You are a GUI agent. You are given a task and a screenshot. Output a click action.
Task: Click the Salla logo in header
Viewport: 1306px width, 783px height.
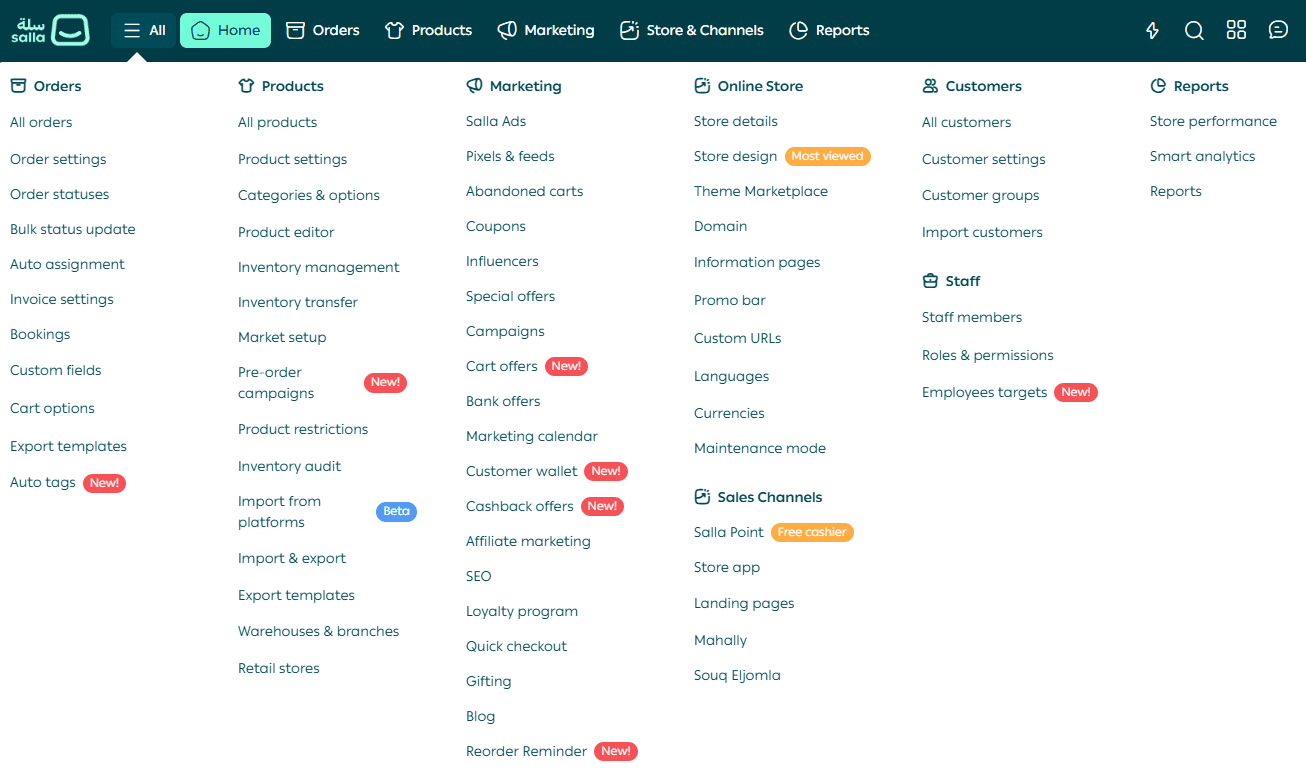pyautogui.click(x=50, y=30)
